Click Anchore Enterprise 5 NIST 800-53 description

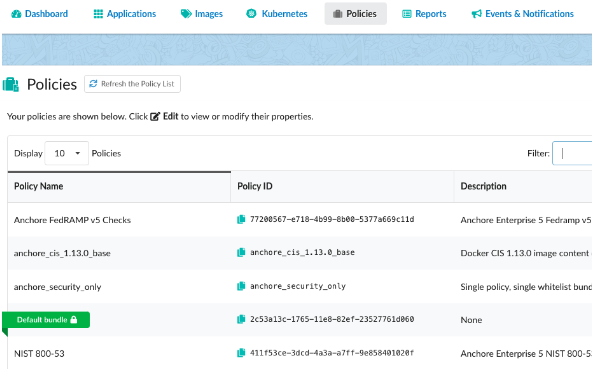[526, 354]
